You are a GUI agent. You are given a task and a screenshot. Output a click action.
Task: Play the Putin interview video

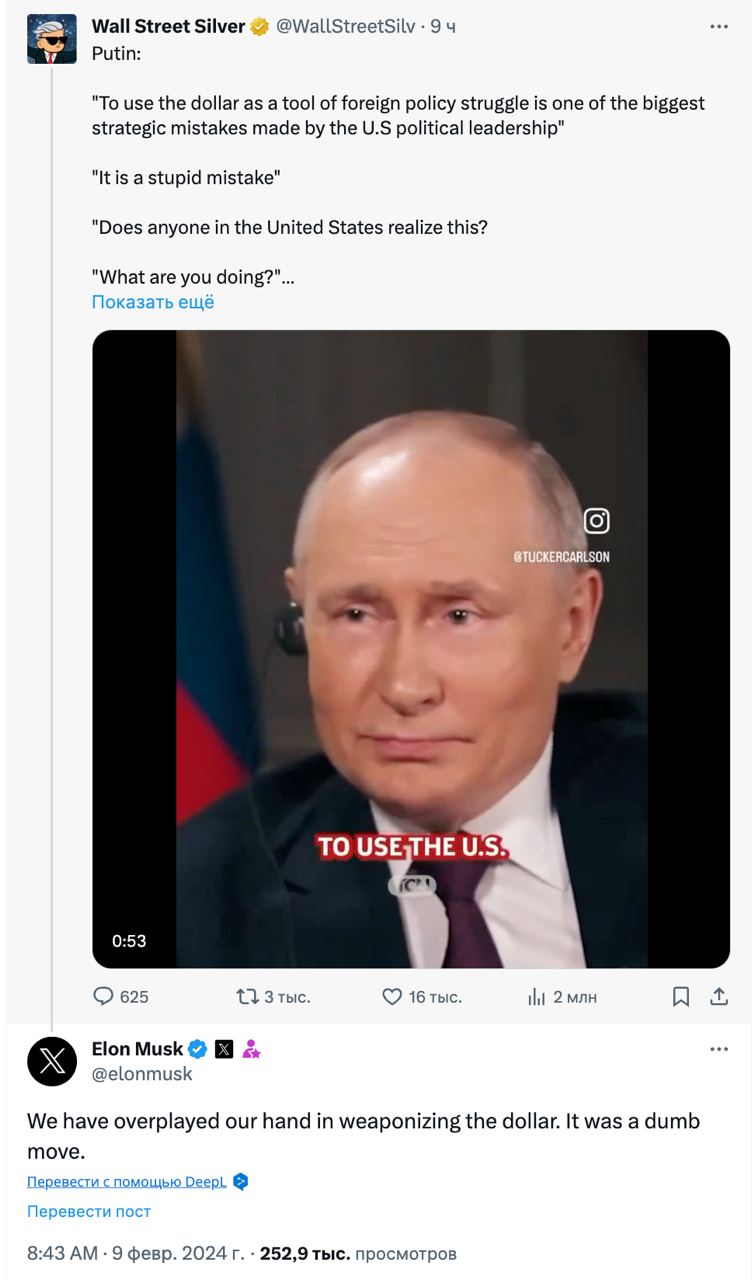(x=411, y=649)
